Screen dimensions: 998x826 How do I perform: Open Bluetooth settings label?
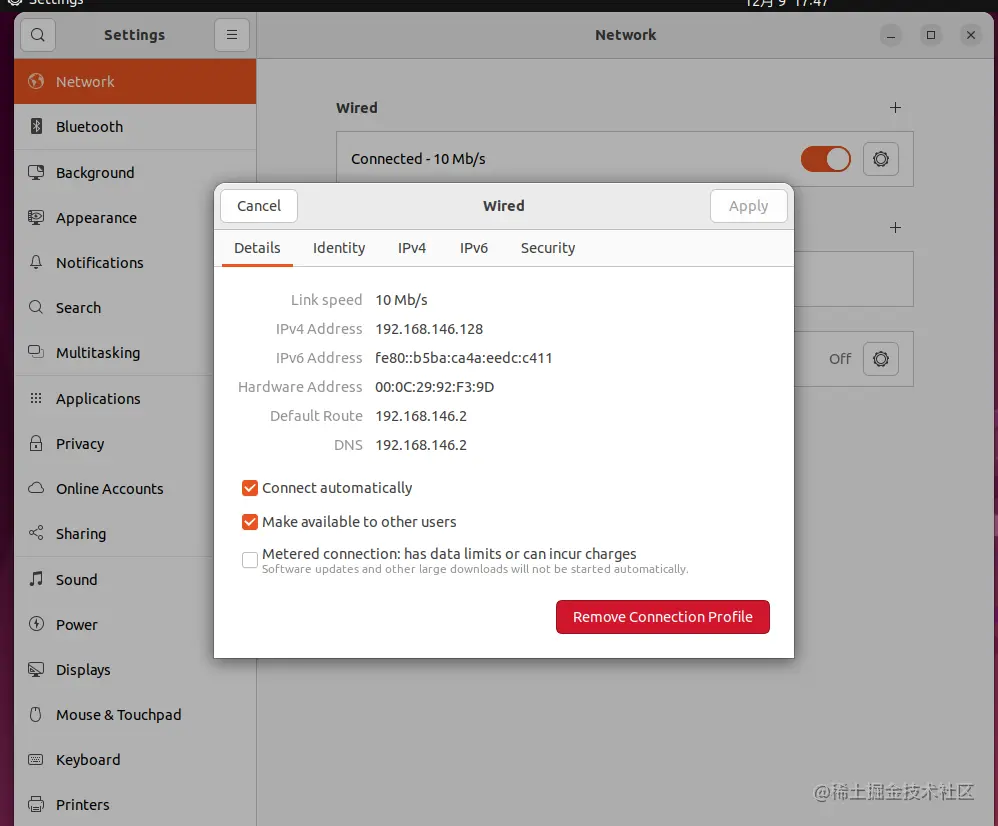90,127
